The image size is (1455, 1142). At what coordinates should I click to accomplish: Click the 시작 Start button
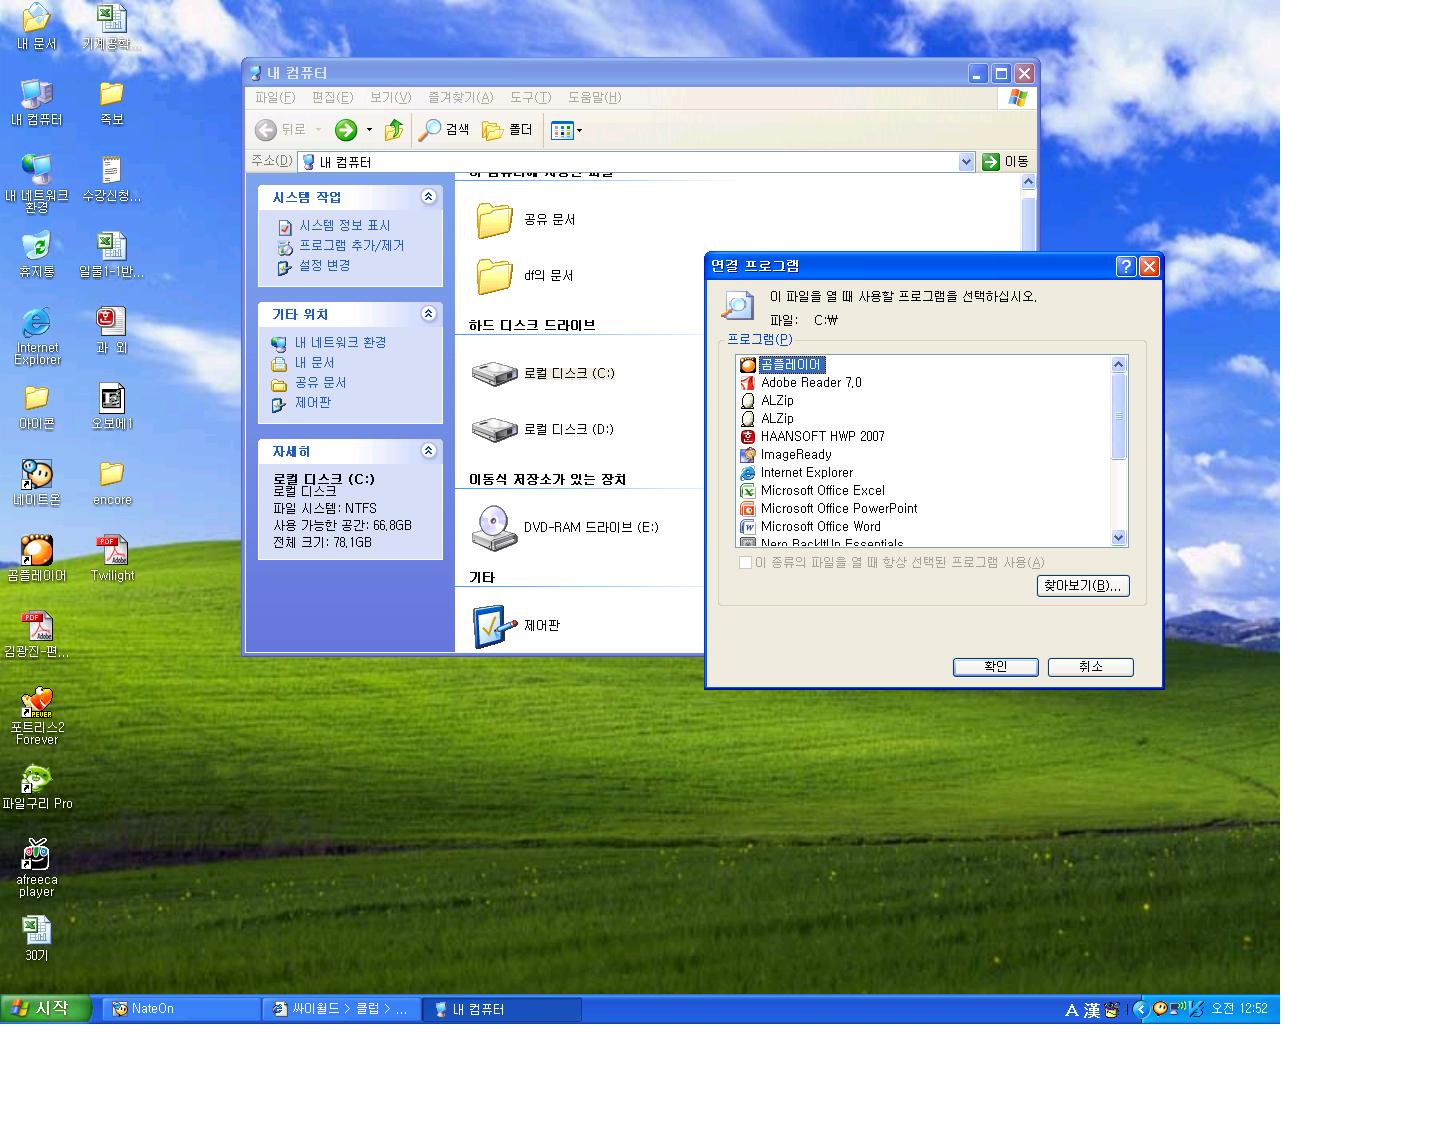(46, 1009)
